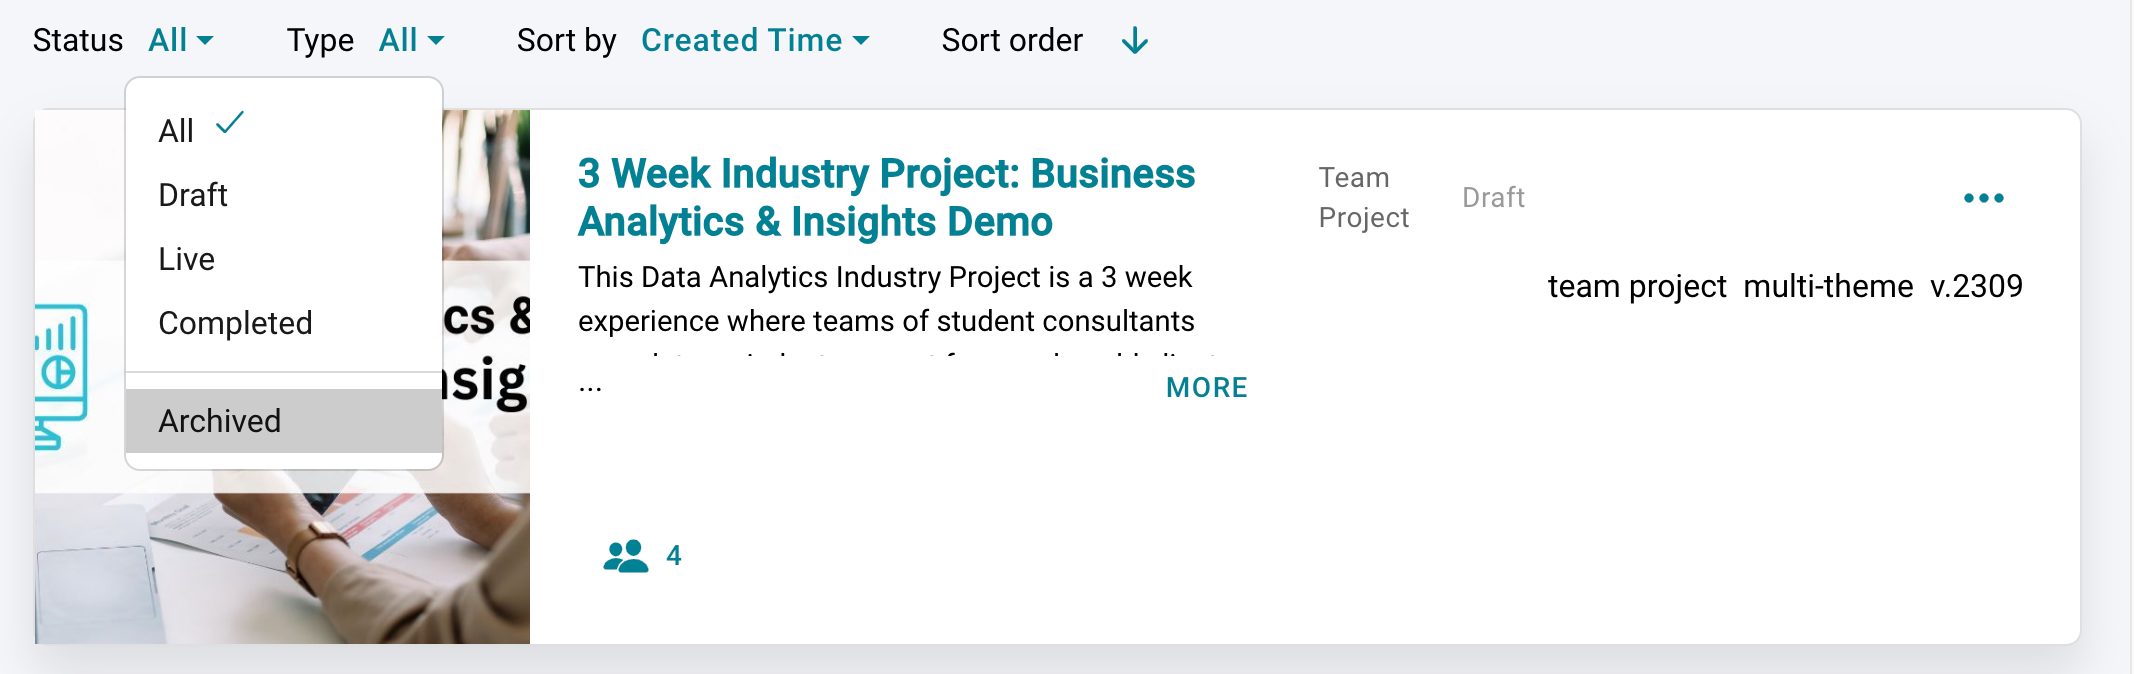Expand the Sort by Created Time dropdown
This screenshot has width=2134, height=674.
(755, 41)
